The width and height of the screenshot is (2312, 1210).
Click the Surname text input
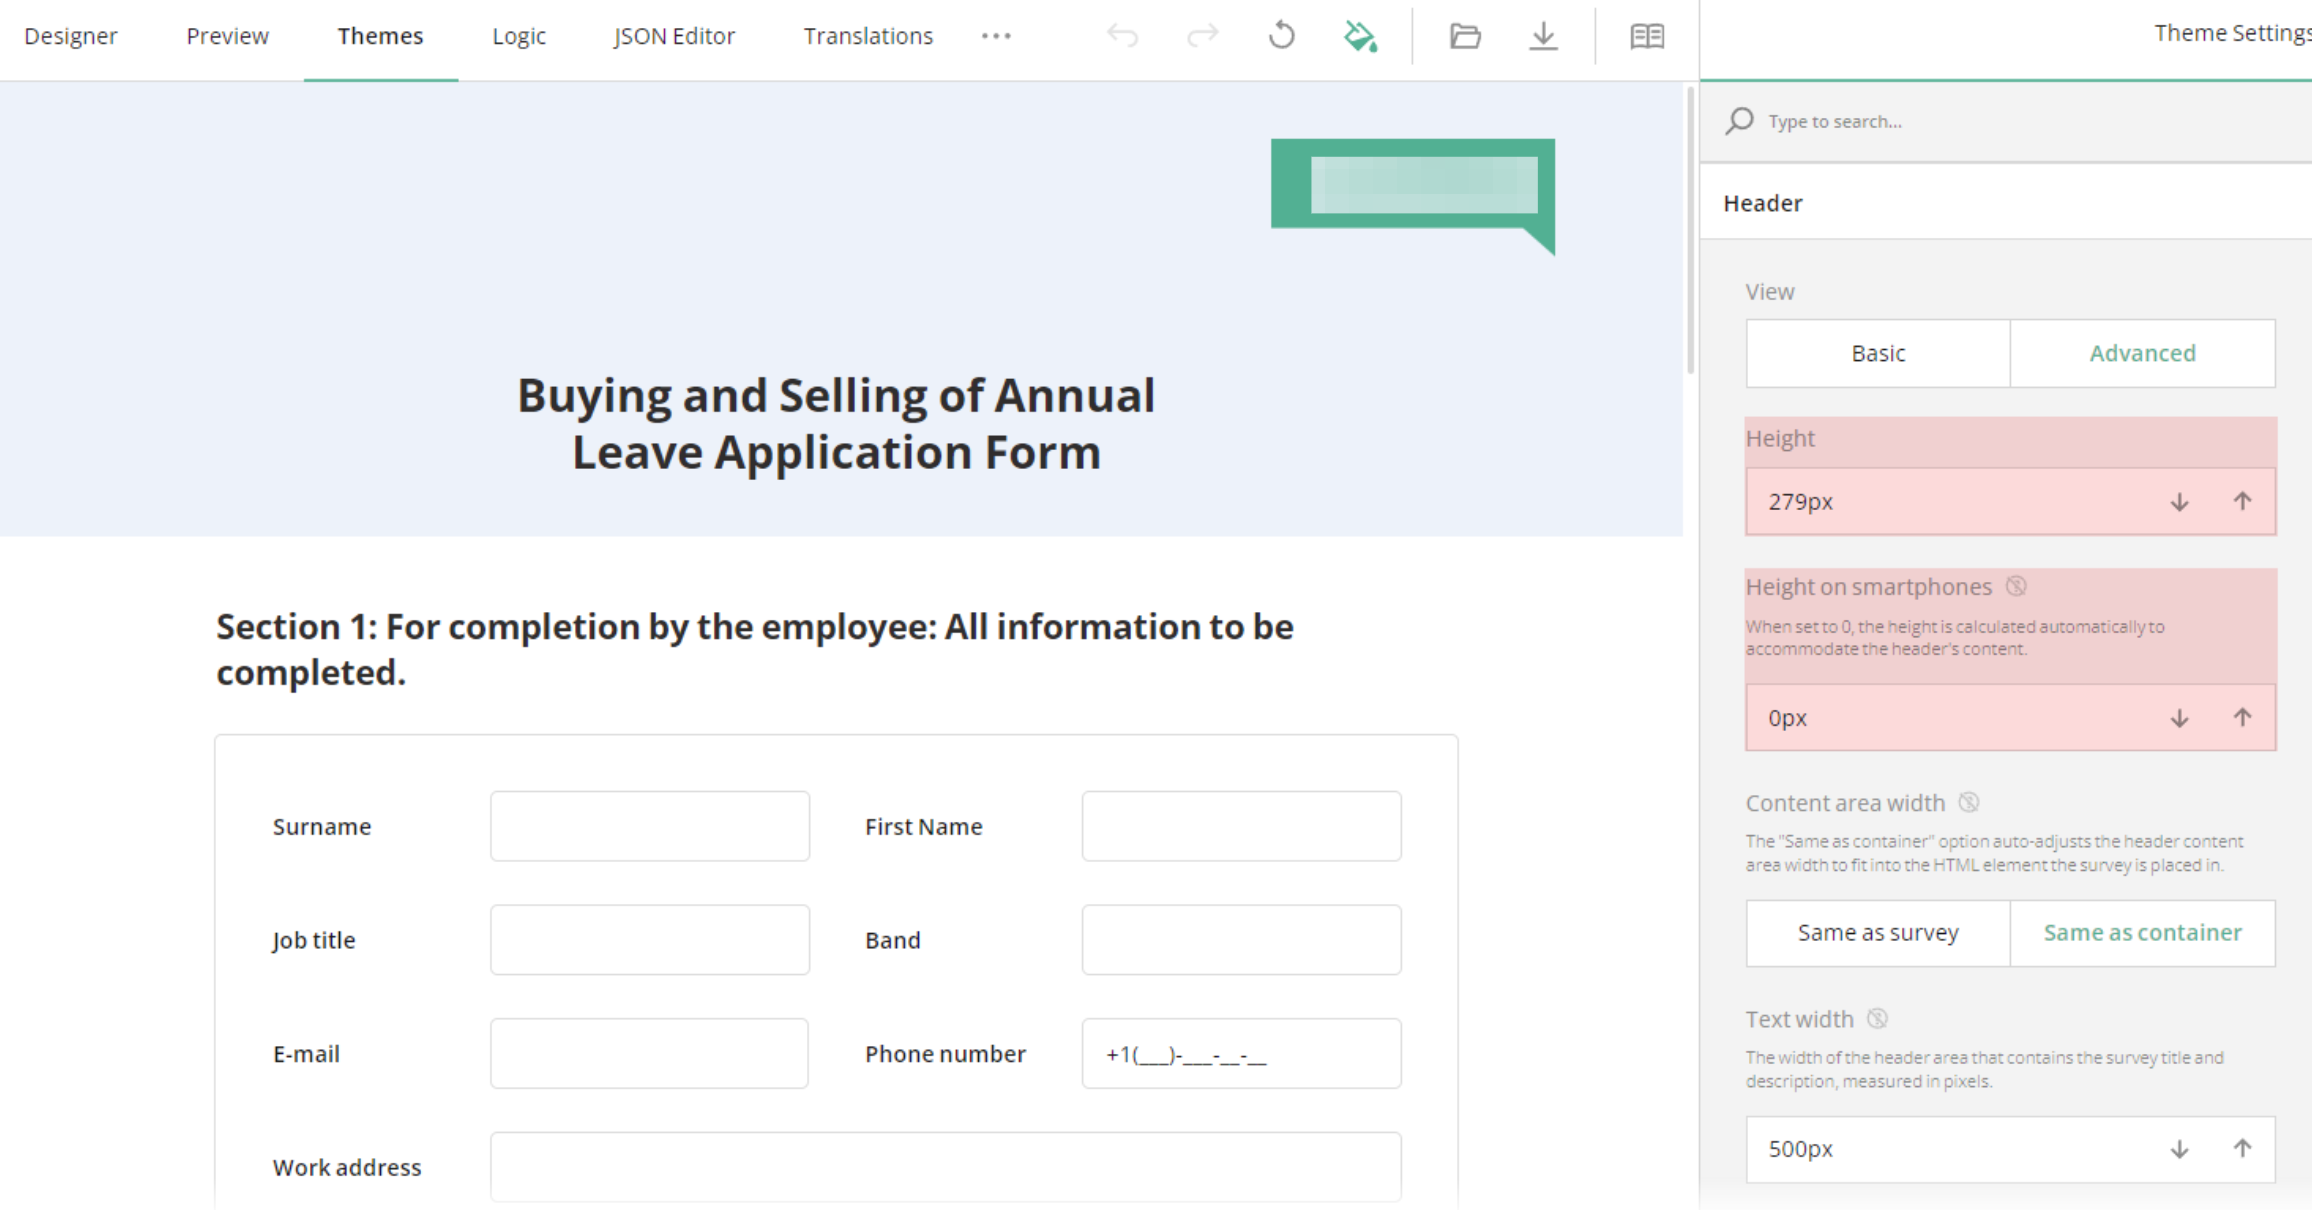(649, 826)
